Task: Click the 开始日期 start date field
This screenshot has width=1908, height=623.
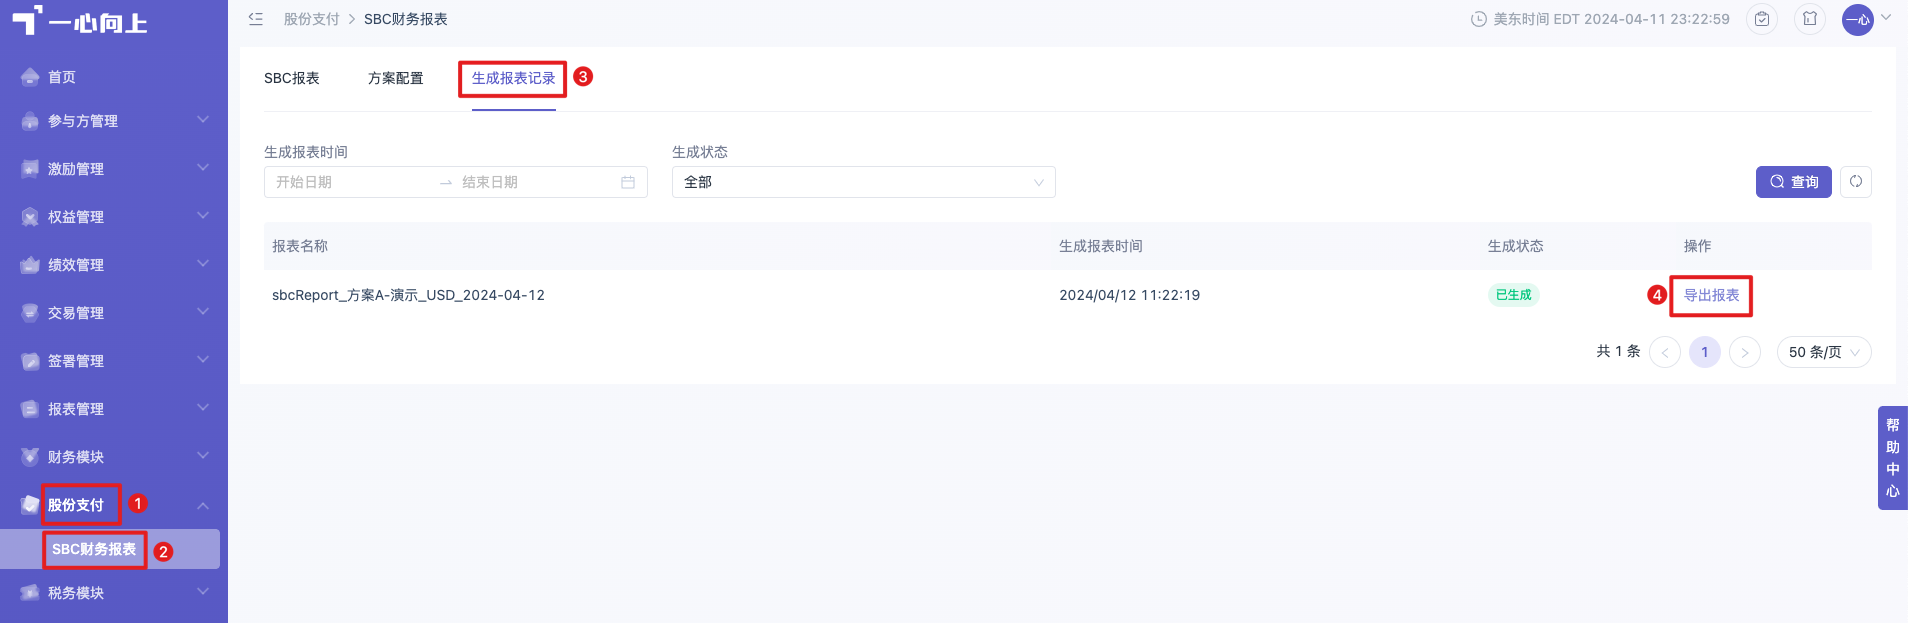Action: (350, 182)
